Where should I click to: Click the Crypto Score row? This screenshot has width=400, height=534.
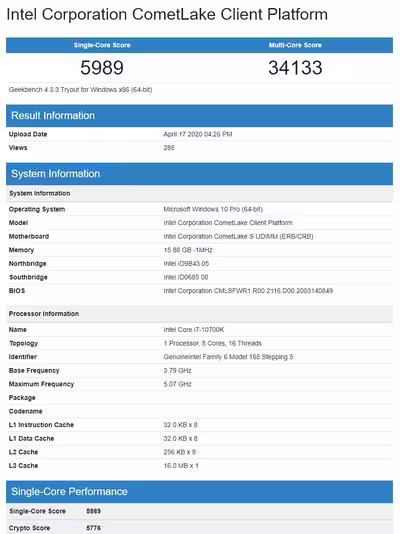(x=199, y=528)
